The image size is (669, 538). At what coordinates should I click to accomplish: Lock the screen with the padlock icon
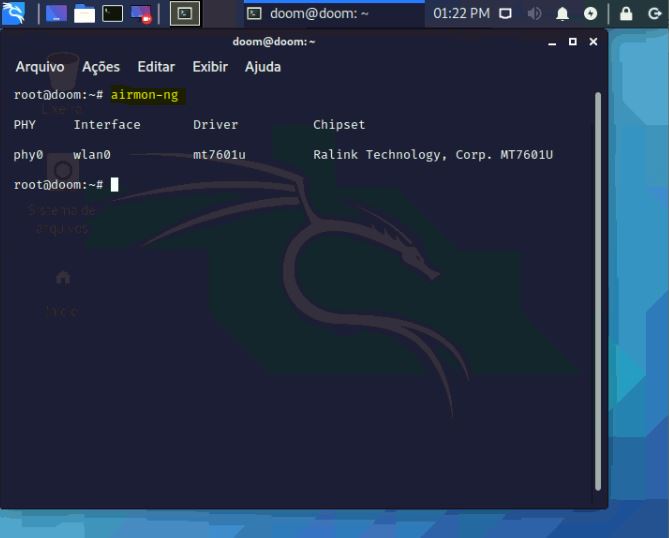[626, 13]
